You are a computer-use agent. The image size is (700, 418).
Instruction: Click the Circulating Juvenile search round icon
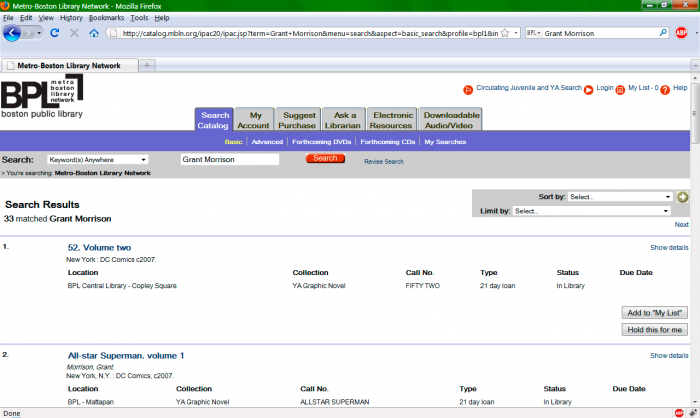click(x=468, y=90)
